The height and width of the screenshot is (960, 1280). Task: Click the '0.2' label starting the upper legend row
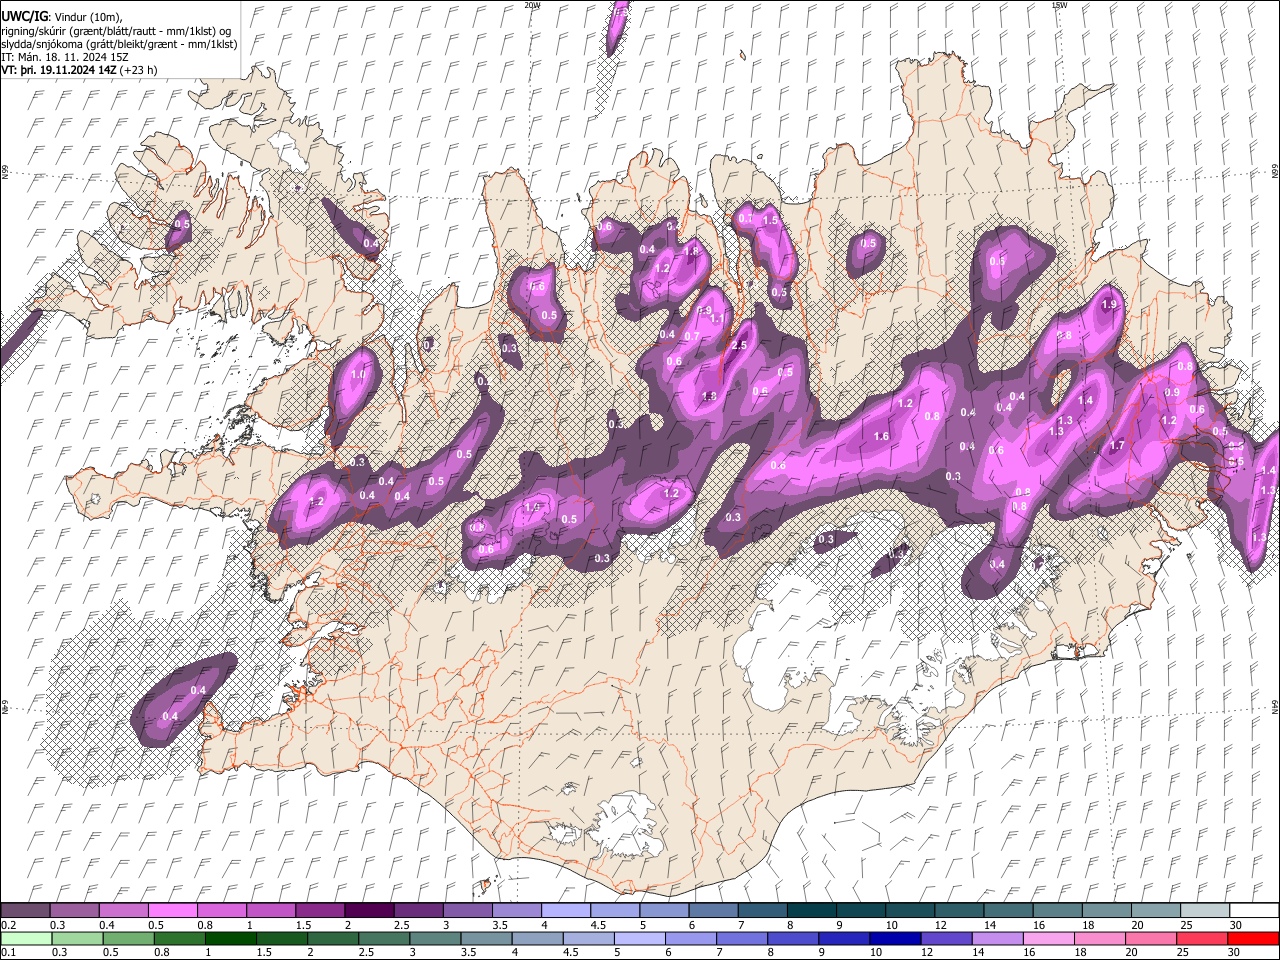click(x=9, y=925)
